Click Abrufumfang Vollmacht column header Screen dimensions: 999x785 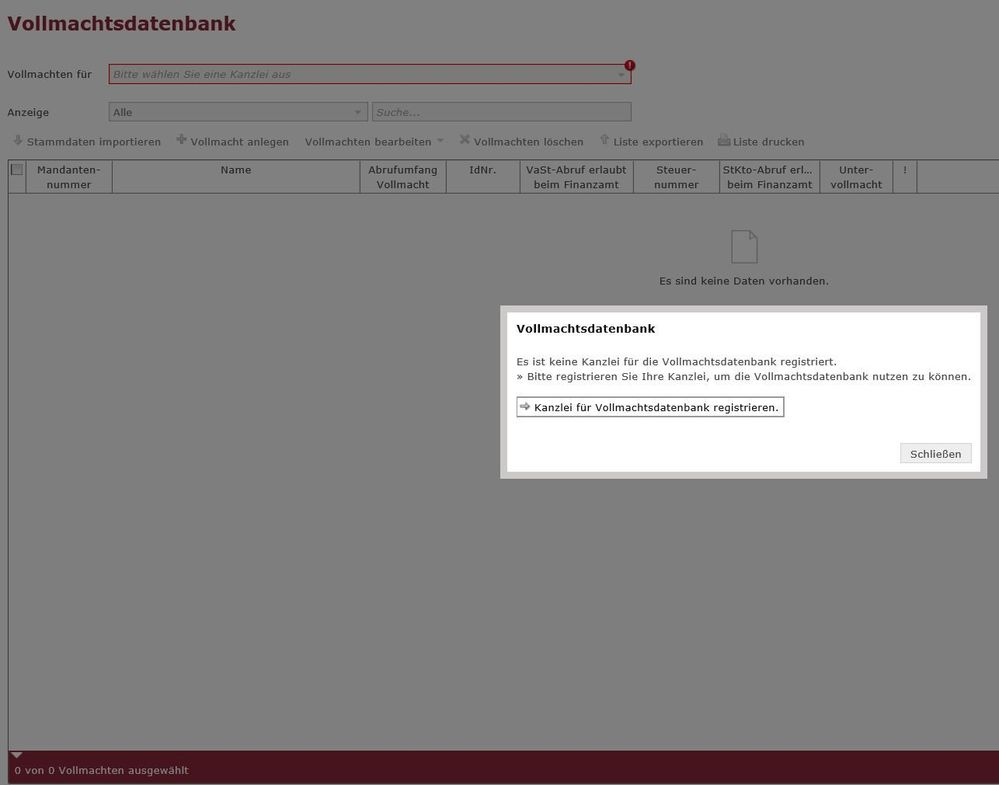click(x=403, y=177)
